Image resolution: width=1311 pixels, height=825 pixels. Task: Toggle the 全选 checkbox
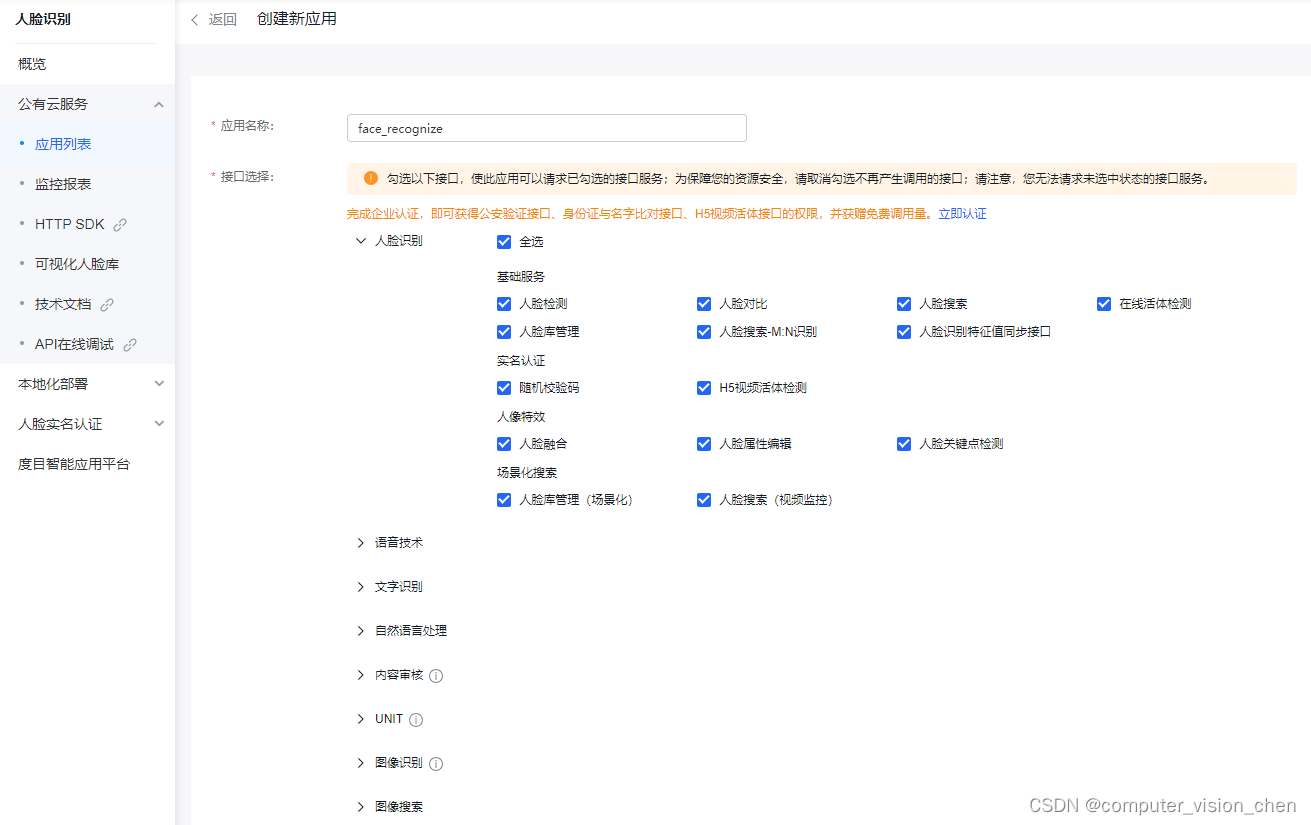pos(504,242)
